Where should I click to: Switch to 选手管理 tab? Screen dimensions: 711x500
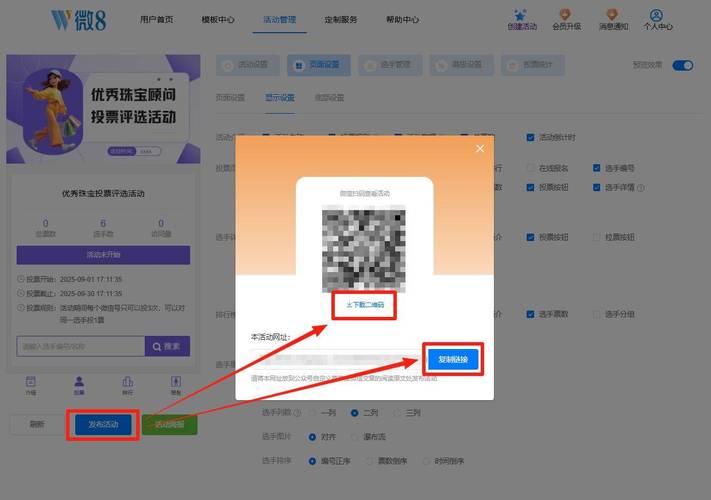click(390, 65)
